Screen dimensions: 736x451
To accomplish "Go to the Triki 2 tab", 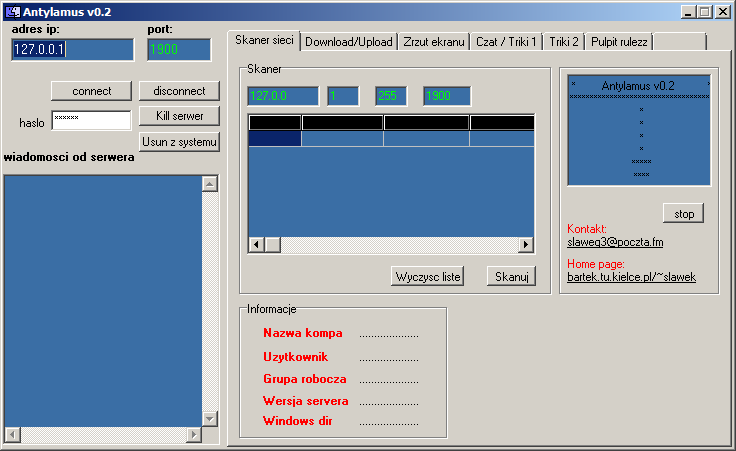I will tap(564, 42).
